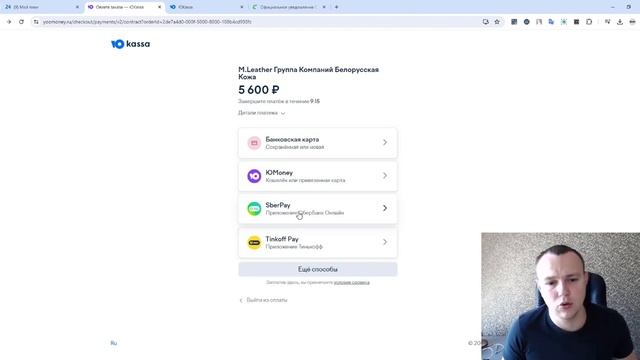The height and width of the screenshot is (360, 640).
Task: Choose 'ЮMoney' payment method label
Action: point(279,173)
